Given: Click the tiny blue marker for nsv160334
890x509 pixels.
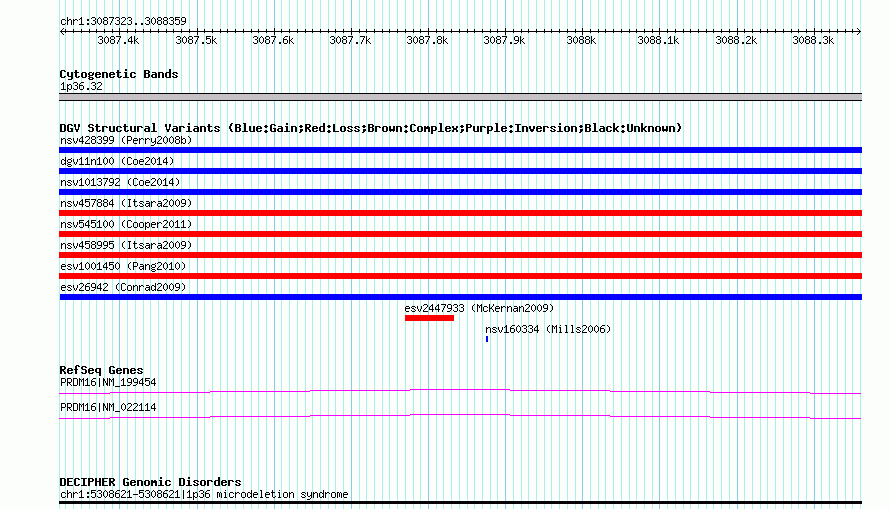Looking at the screenshot, I should [x=487, y=339].
